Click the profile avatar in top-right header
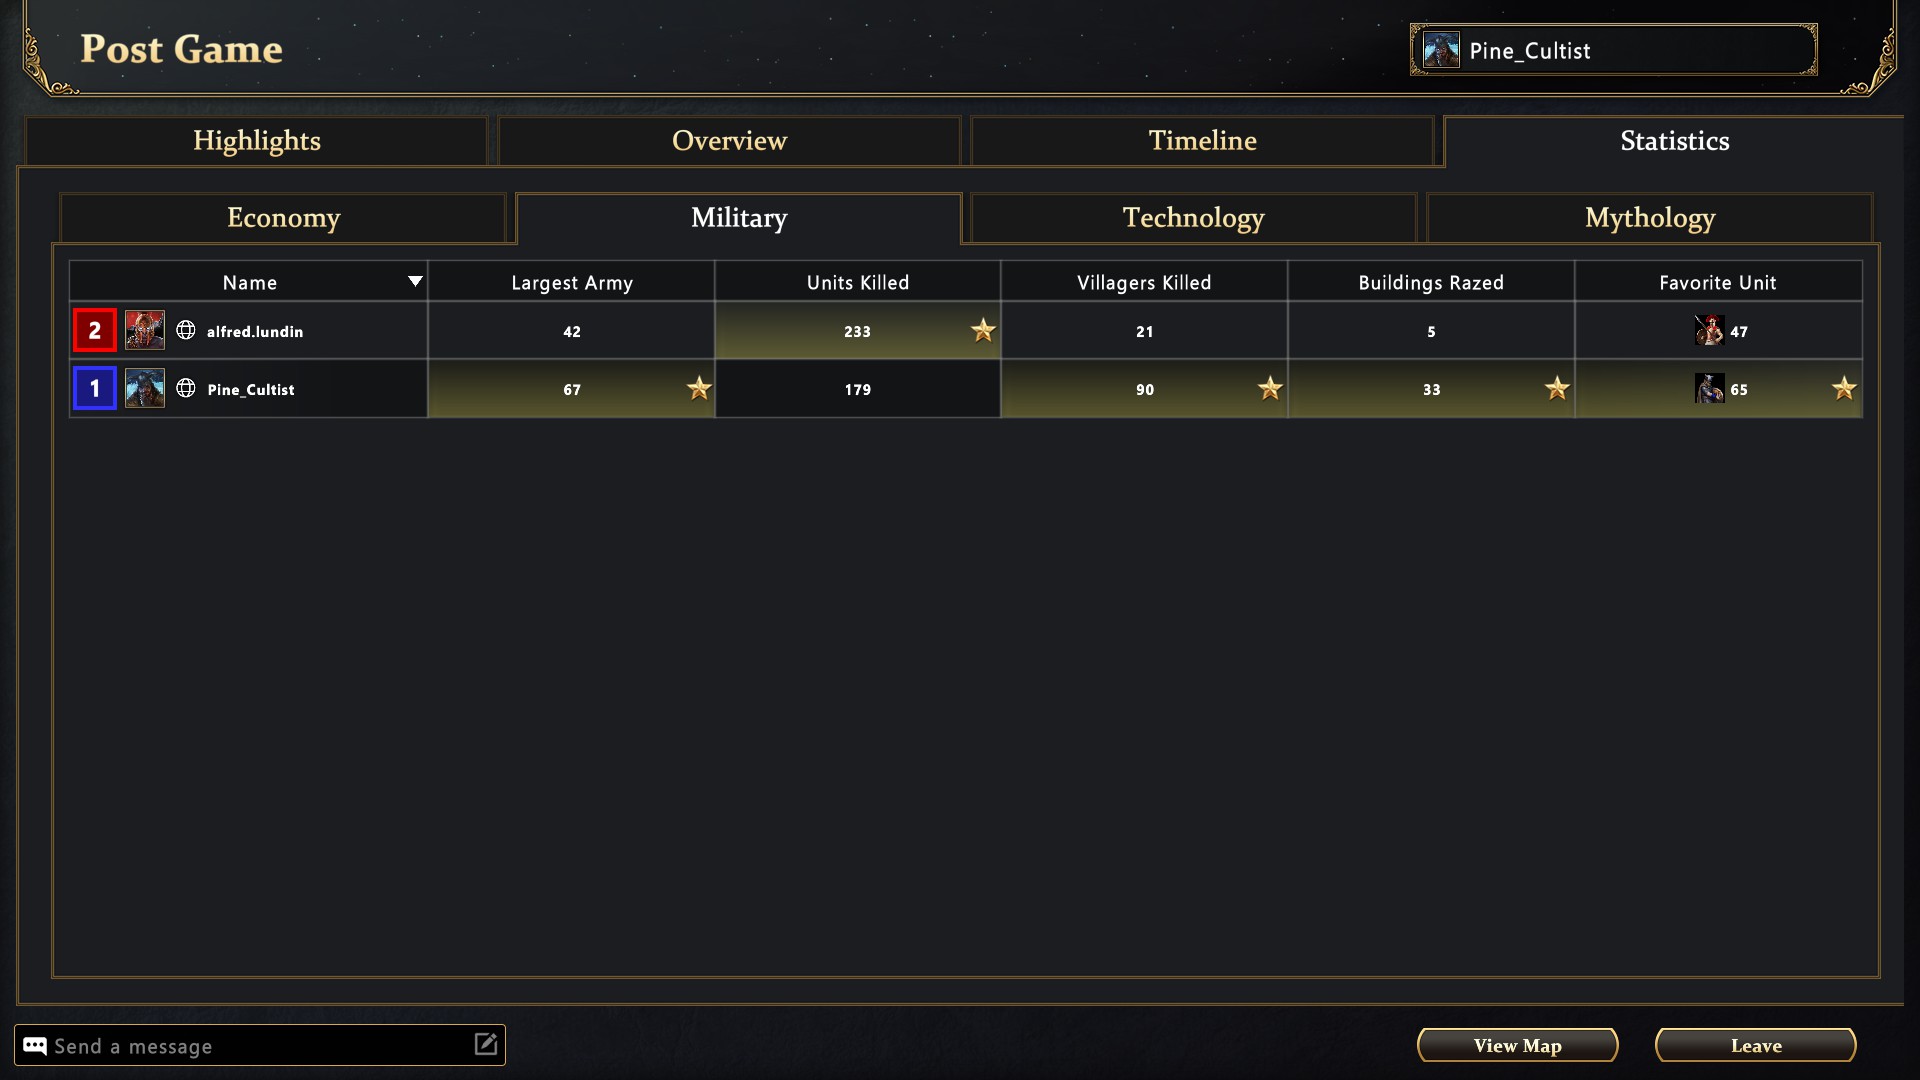 click(1441, 50)
